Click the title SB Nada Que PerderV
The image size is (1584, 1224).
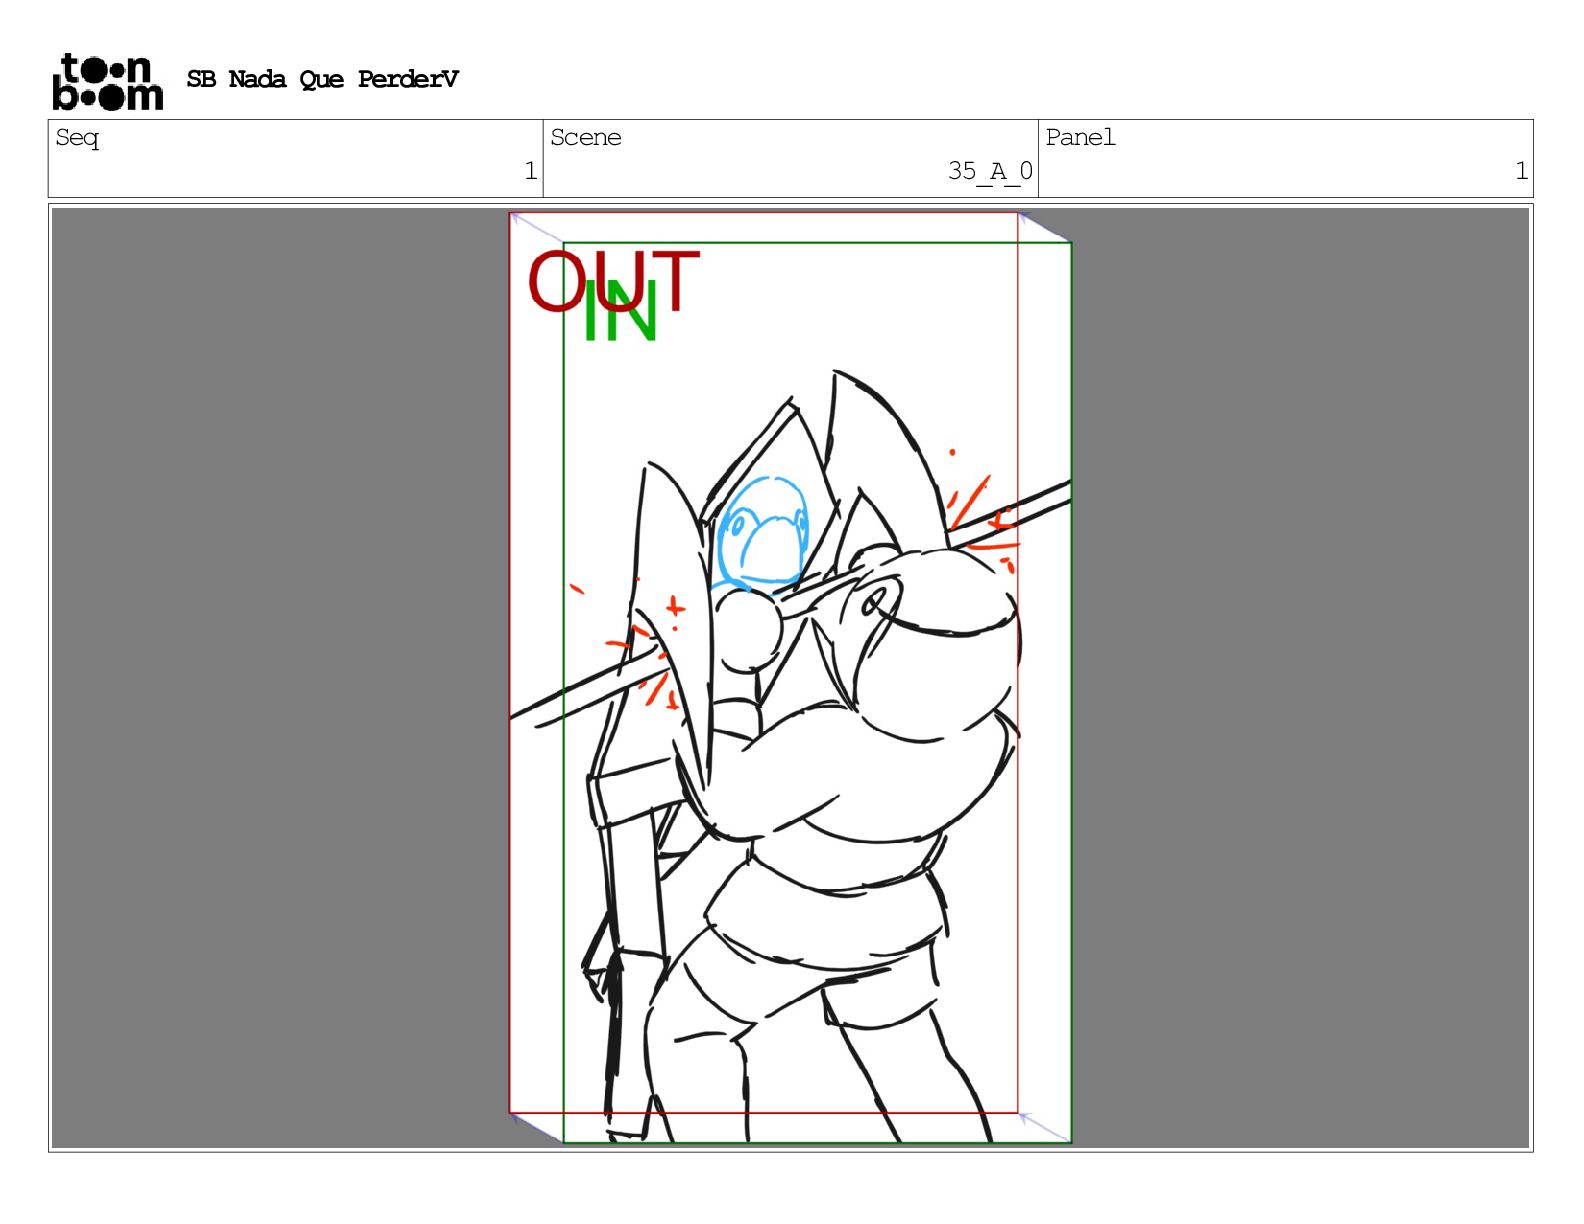[x=322, y=80]
